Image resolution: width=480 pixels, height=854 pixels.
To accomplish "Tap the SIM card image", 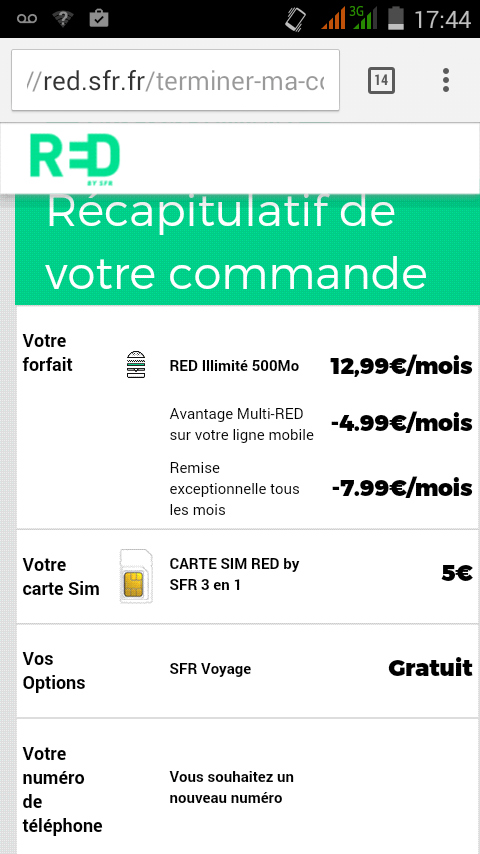I will point(136,576).
